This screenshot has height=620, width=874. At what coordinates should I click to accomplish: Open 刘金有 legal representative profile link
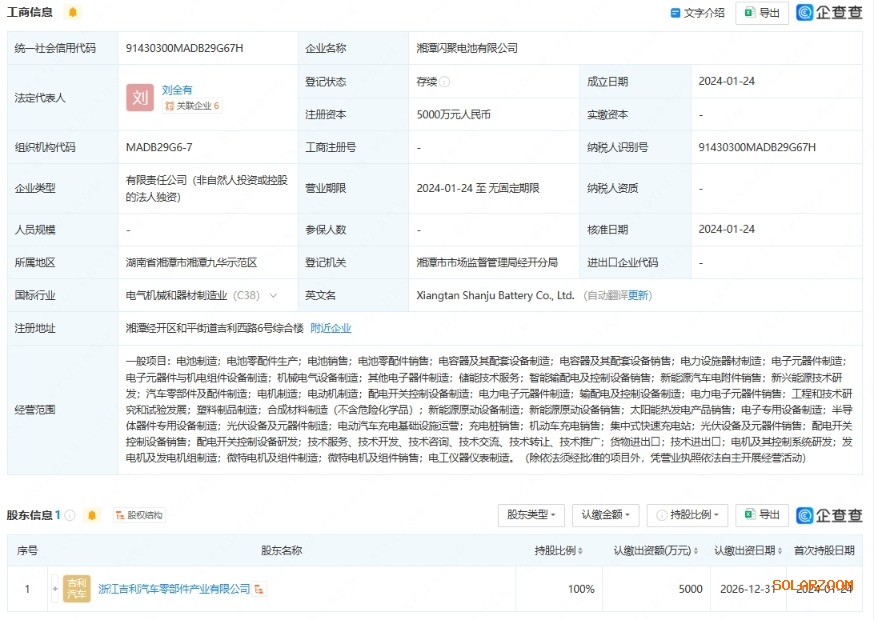click(x=177, y=89)
